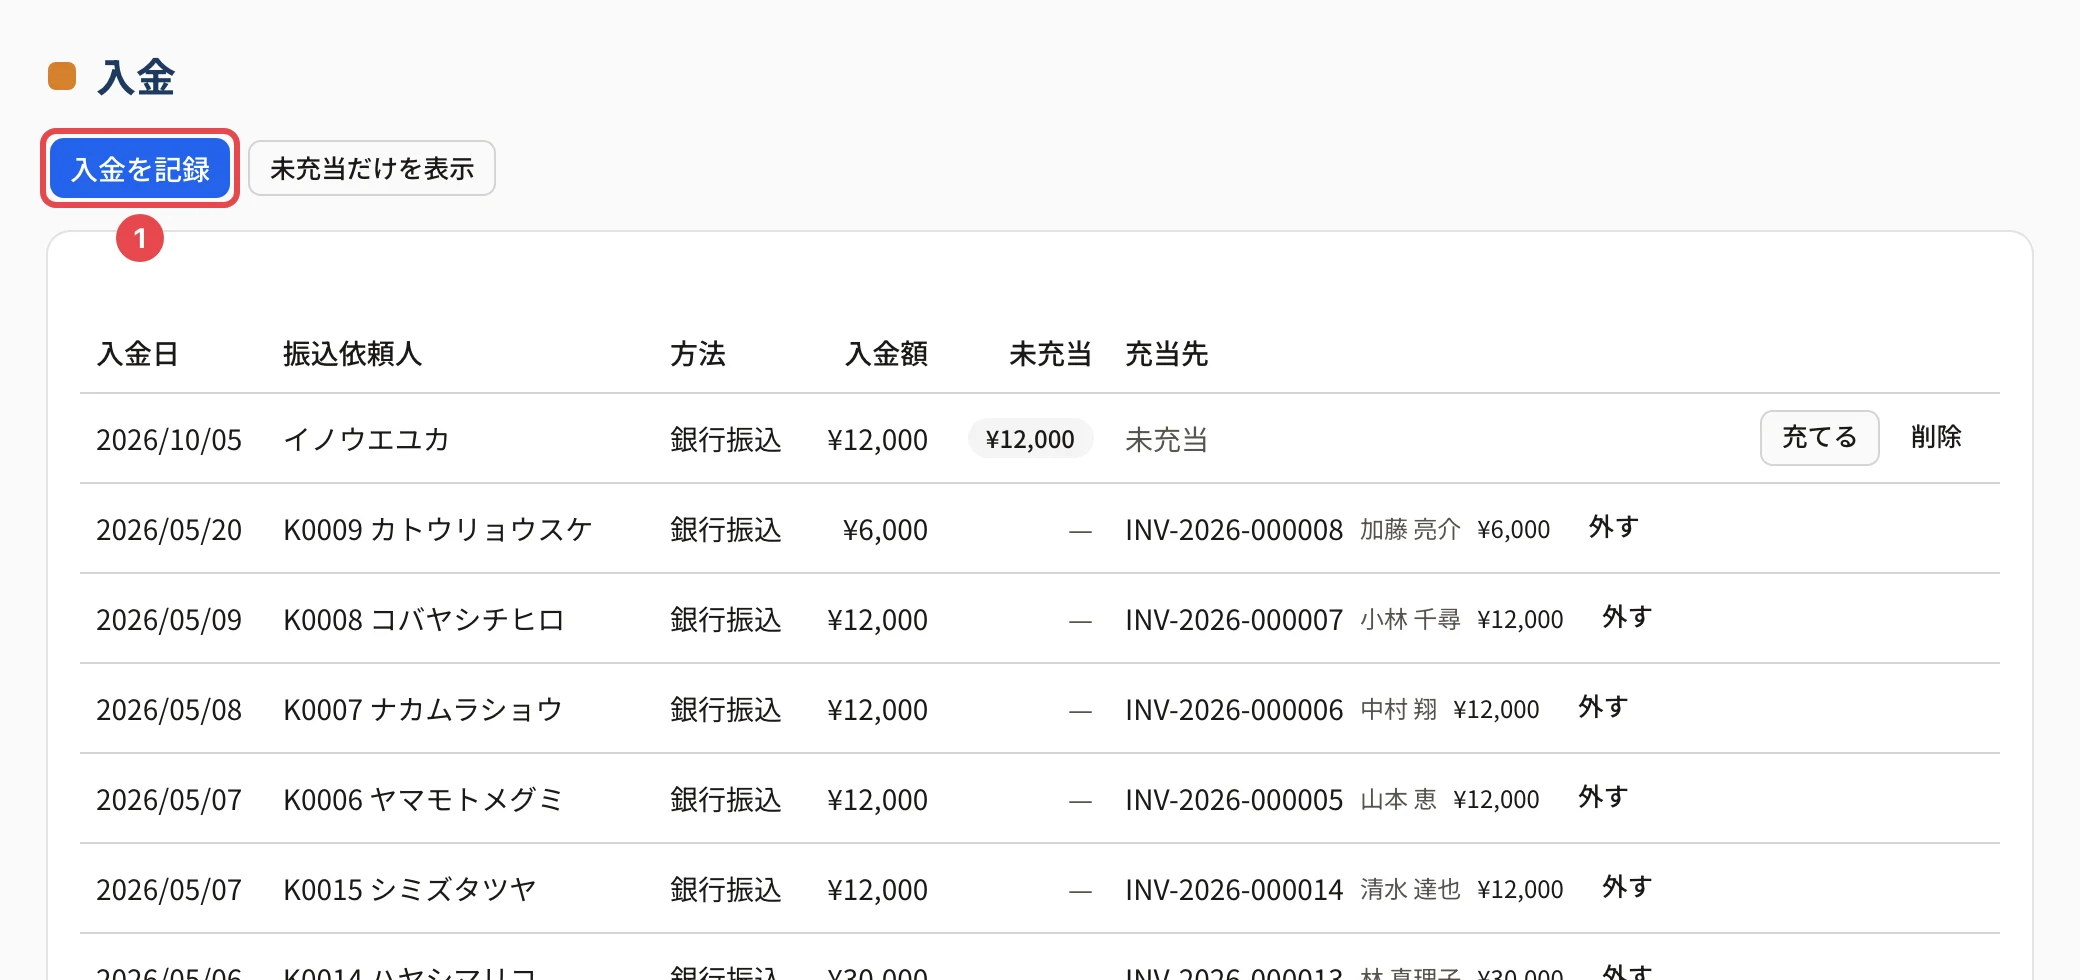Click the 未充当 column header

click(x=1050, y=353)
